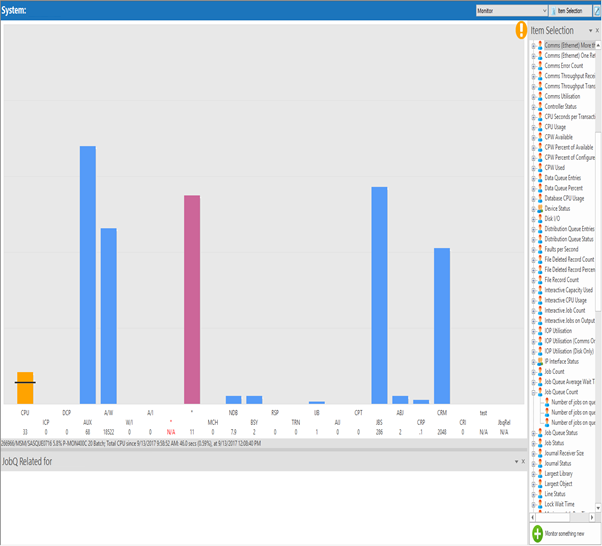Click the help icon beside Item Selection button
Viewport: 602px width, 546px height.
click(x=597, y=11)
